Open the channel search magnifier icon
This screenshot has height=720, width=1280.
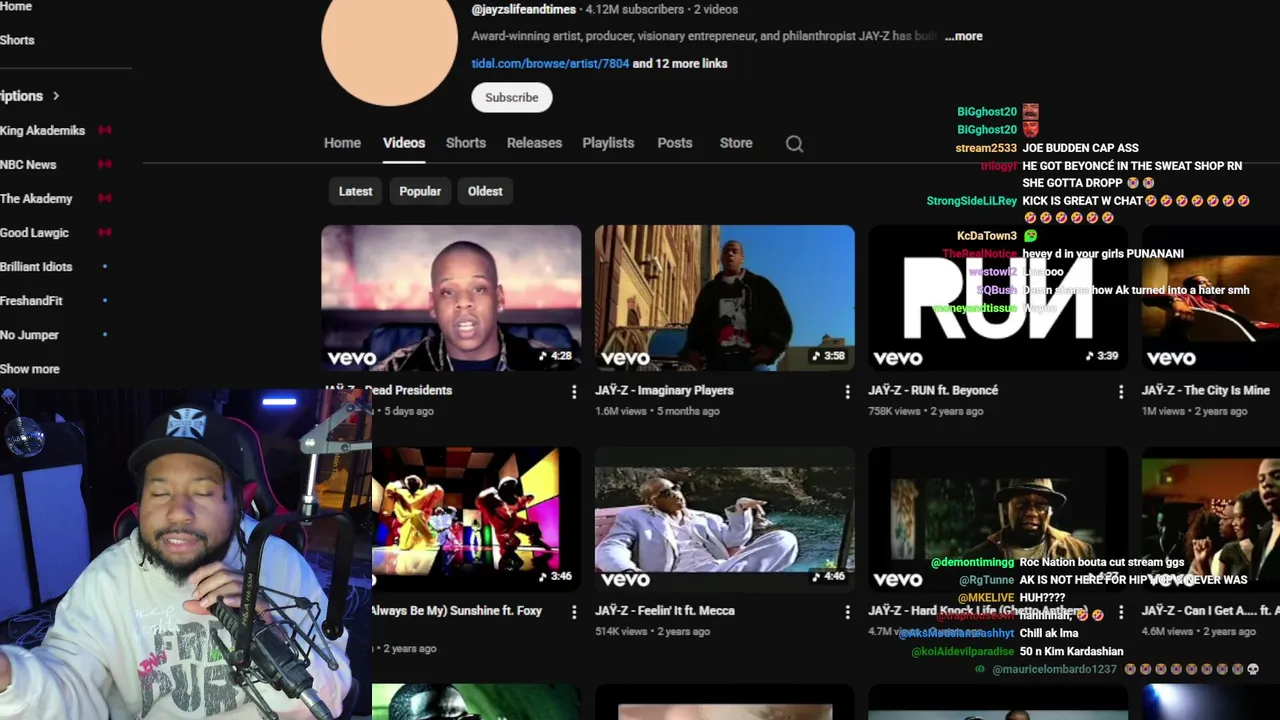coord(794,143)
